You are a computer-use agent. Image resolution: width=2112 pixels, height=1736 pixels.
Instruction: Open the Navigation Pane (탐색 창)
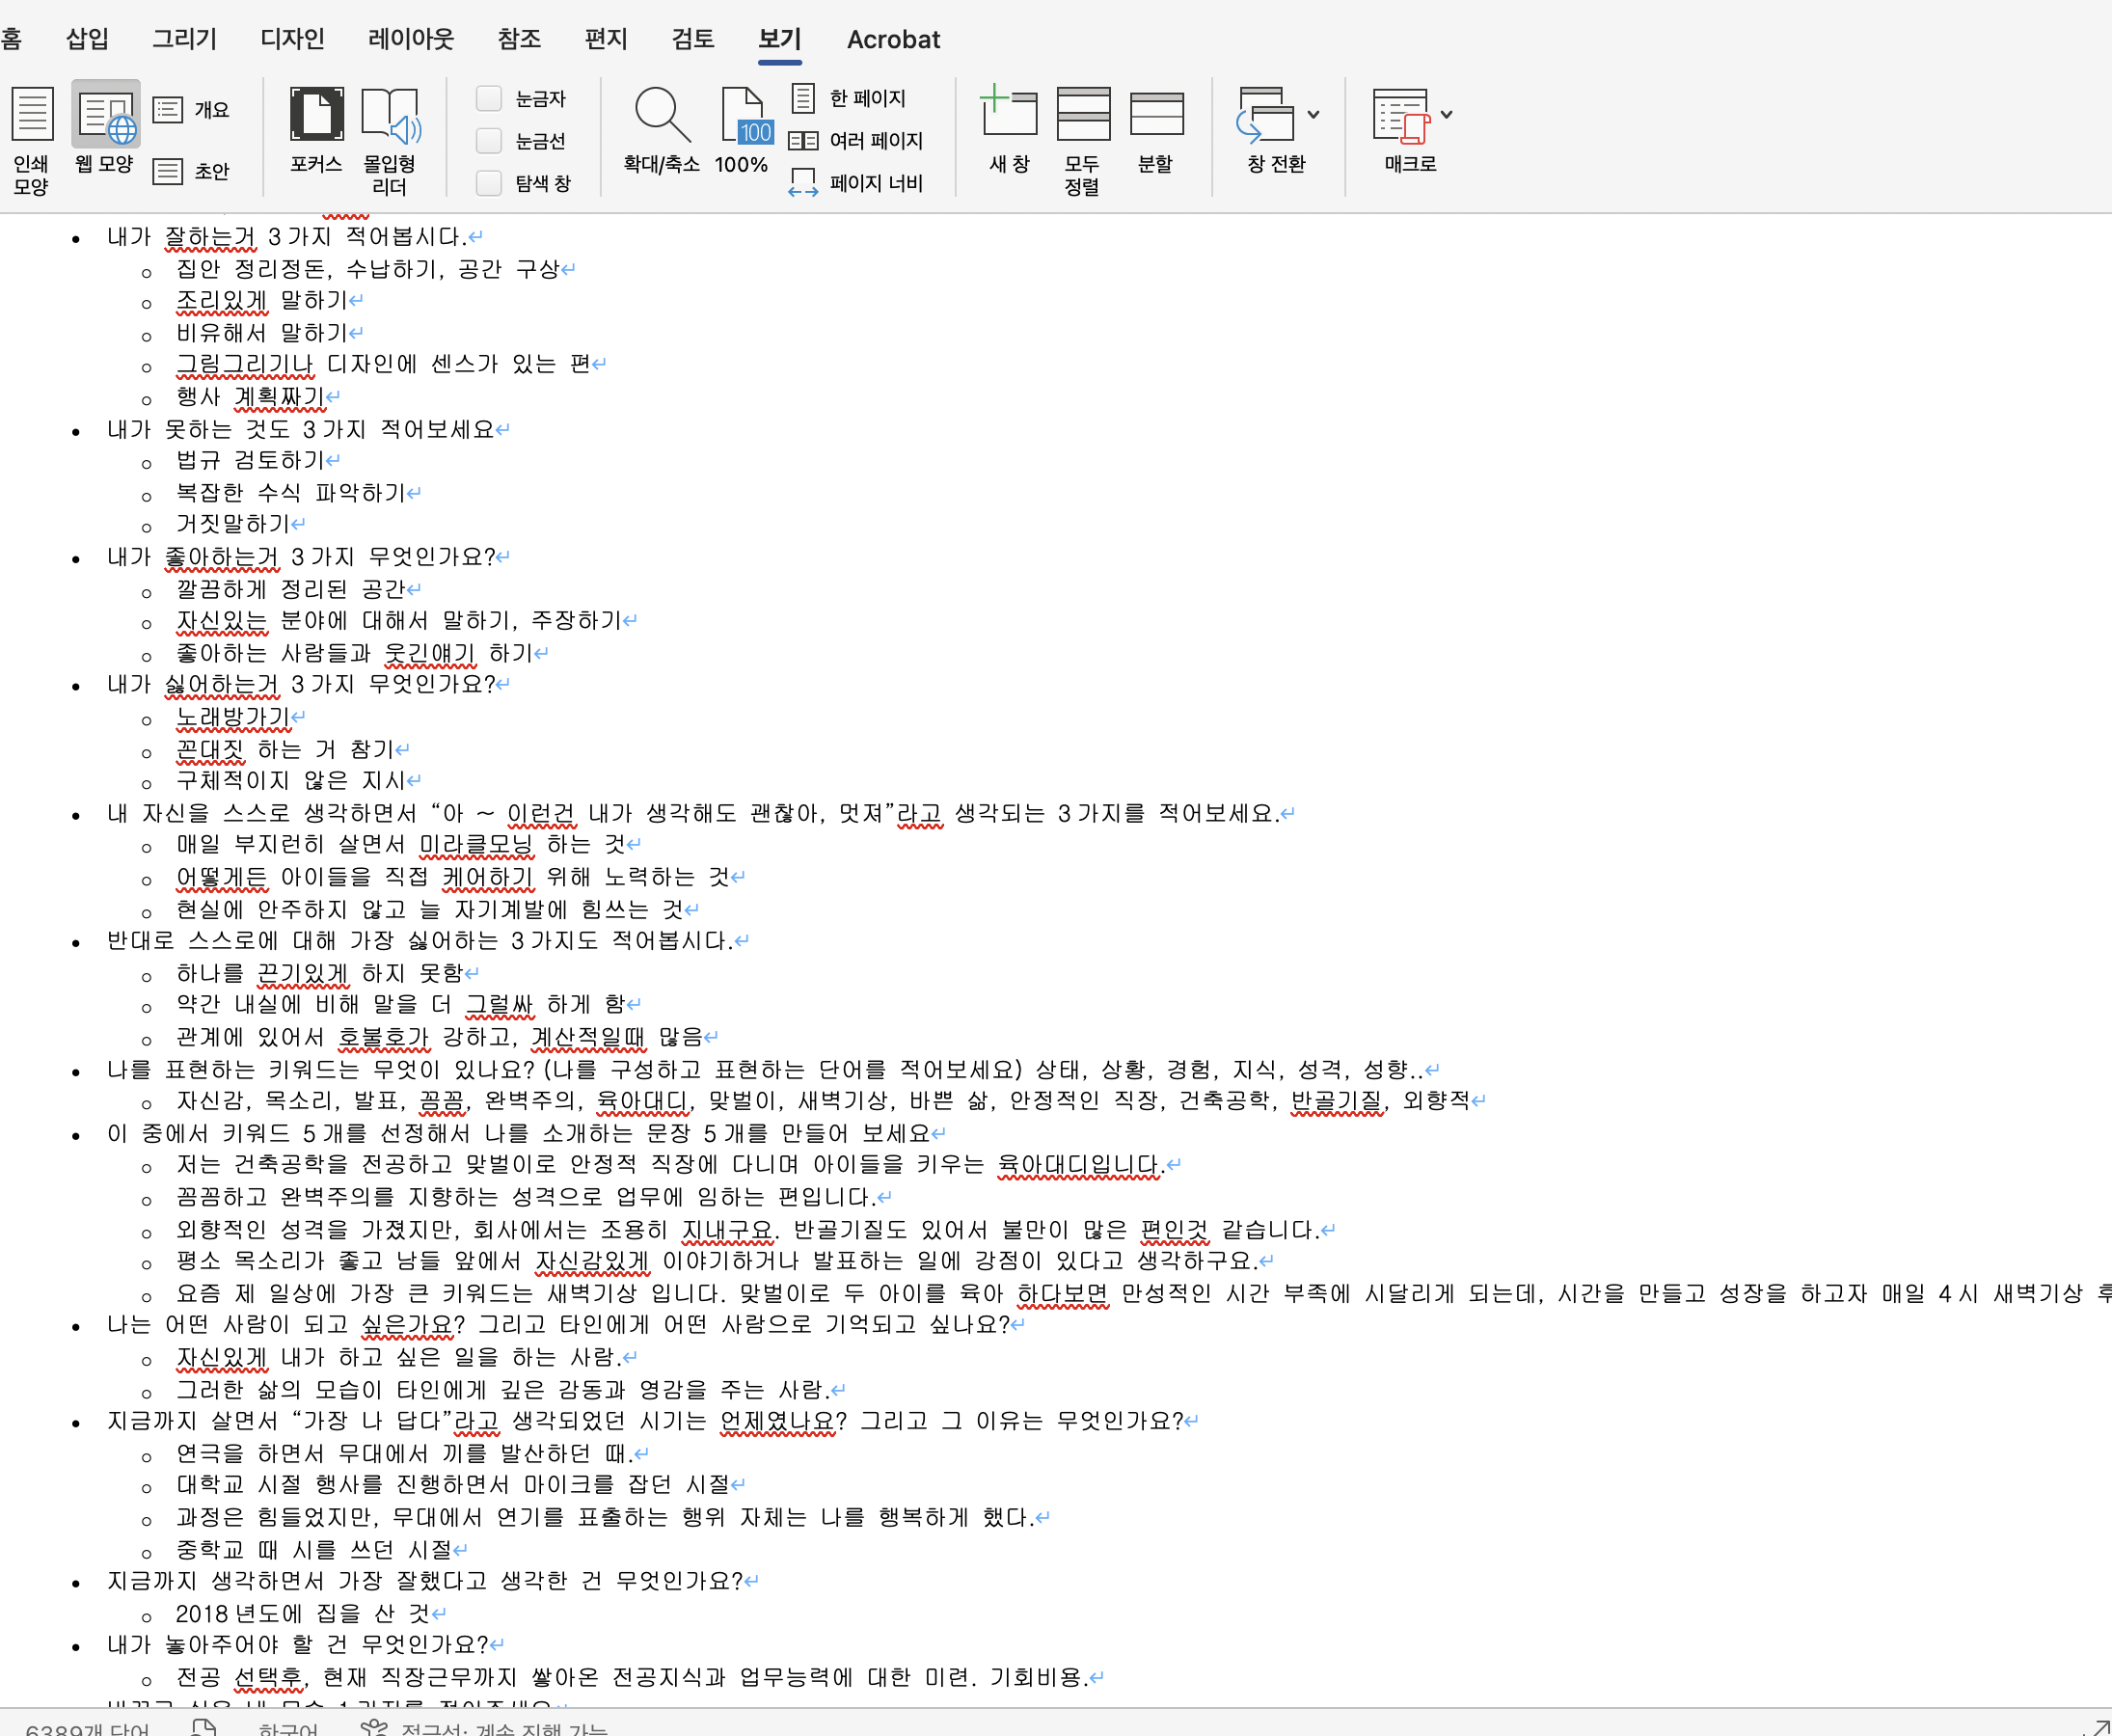[489, 182]
